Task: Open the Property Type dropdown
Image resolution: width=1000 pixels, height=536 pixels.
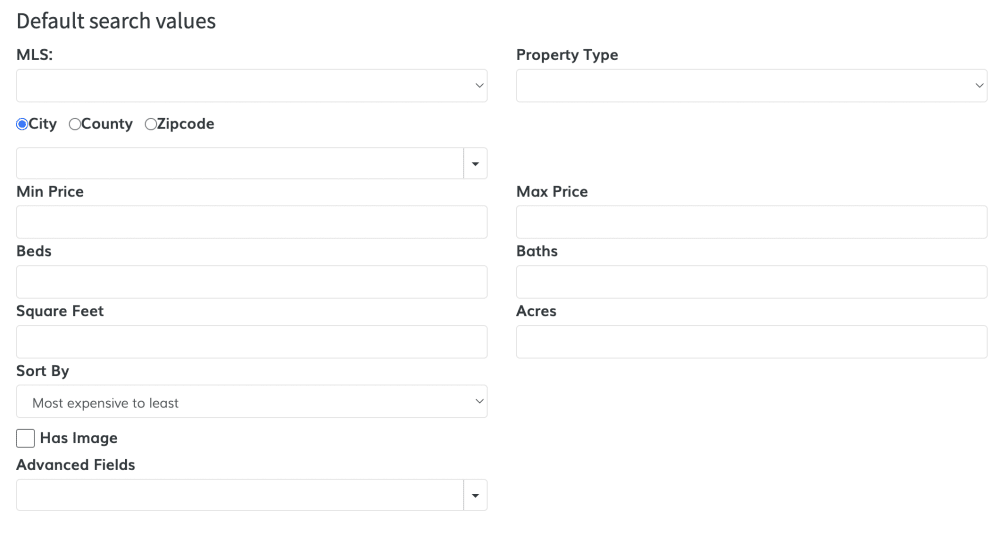Action: (751, 86)
